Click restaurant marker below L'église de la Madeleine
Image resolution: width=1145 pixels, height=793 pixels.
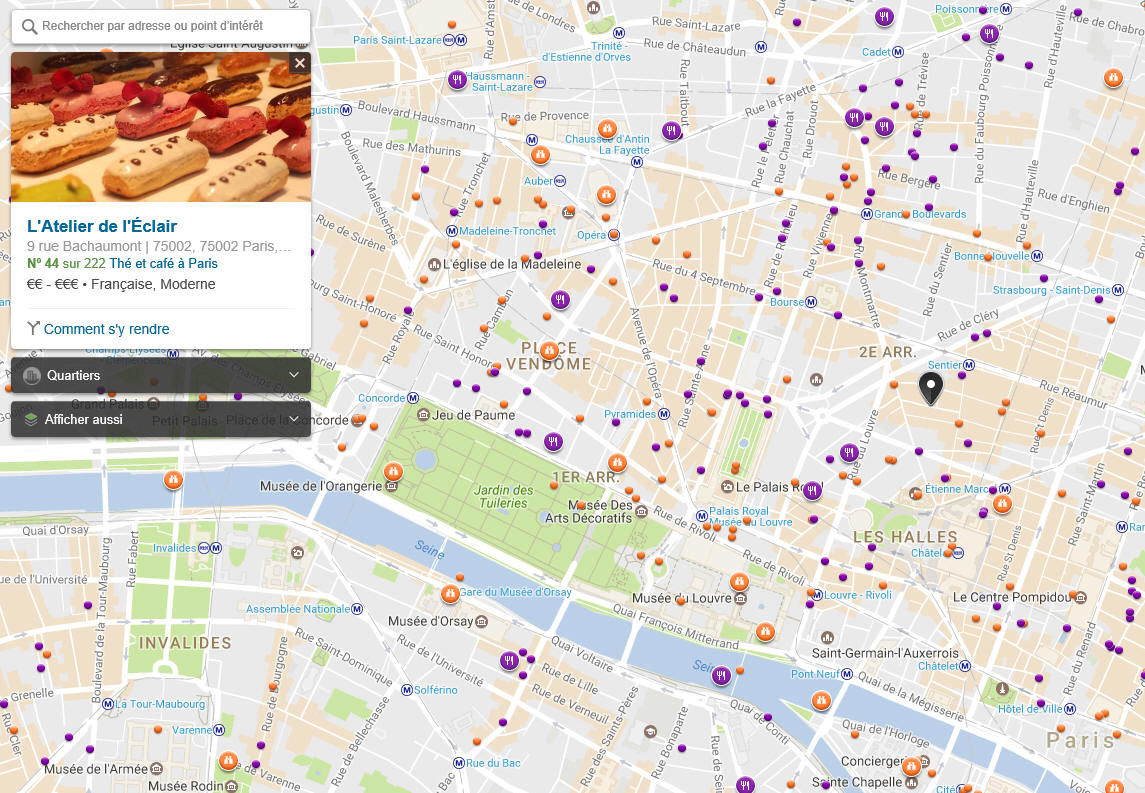point(560,299)
